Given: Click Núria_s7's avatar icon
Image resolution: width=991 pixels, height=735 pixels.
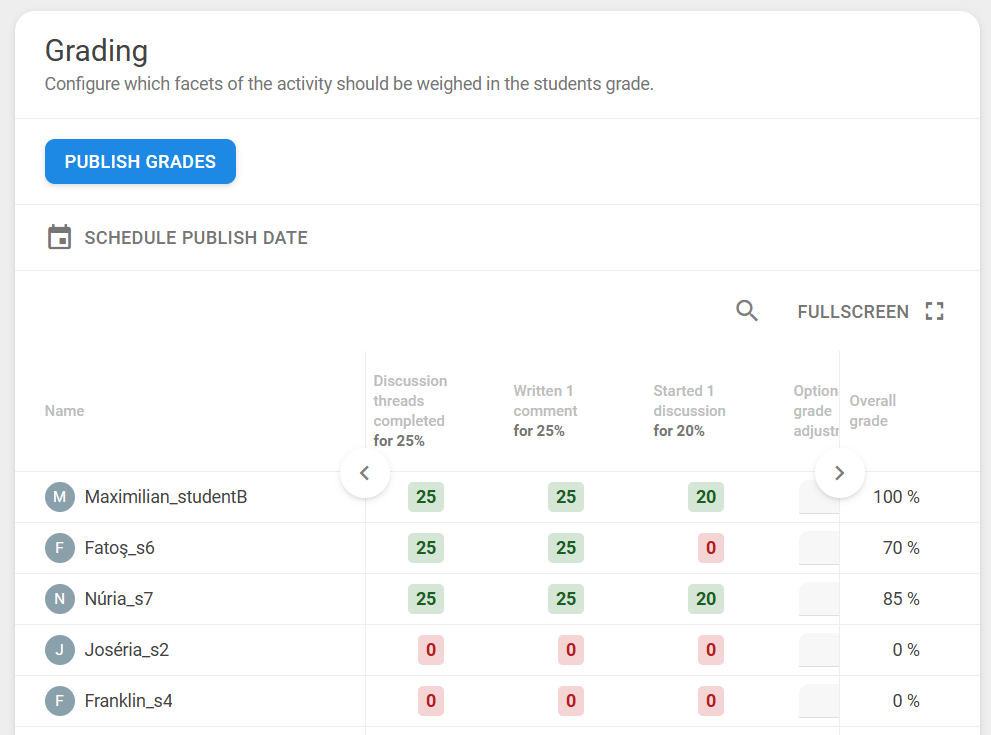Looking at the screenshot, I should 60,599.
